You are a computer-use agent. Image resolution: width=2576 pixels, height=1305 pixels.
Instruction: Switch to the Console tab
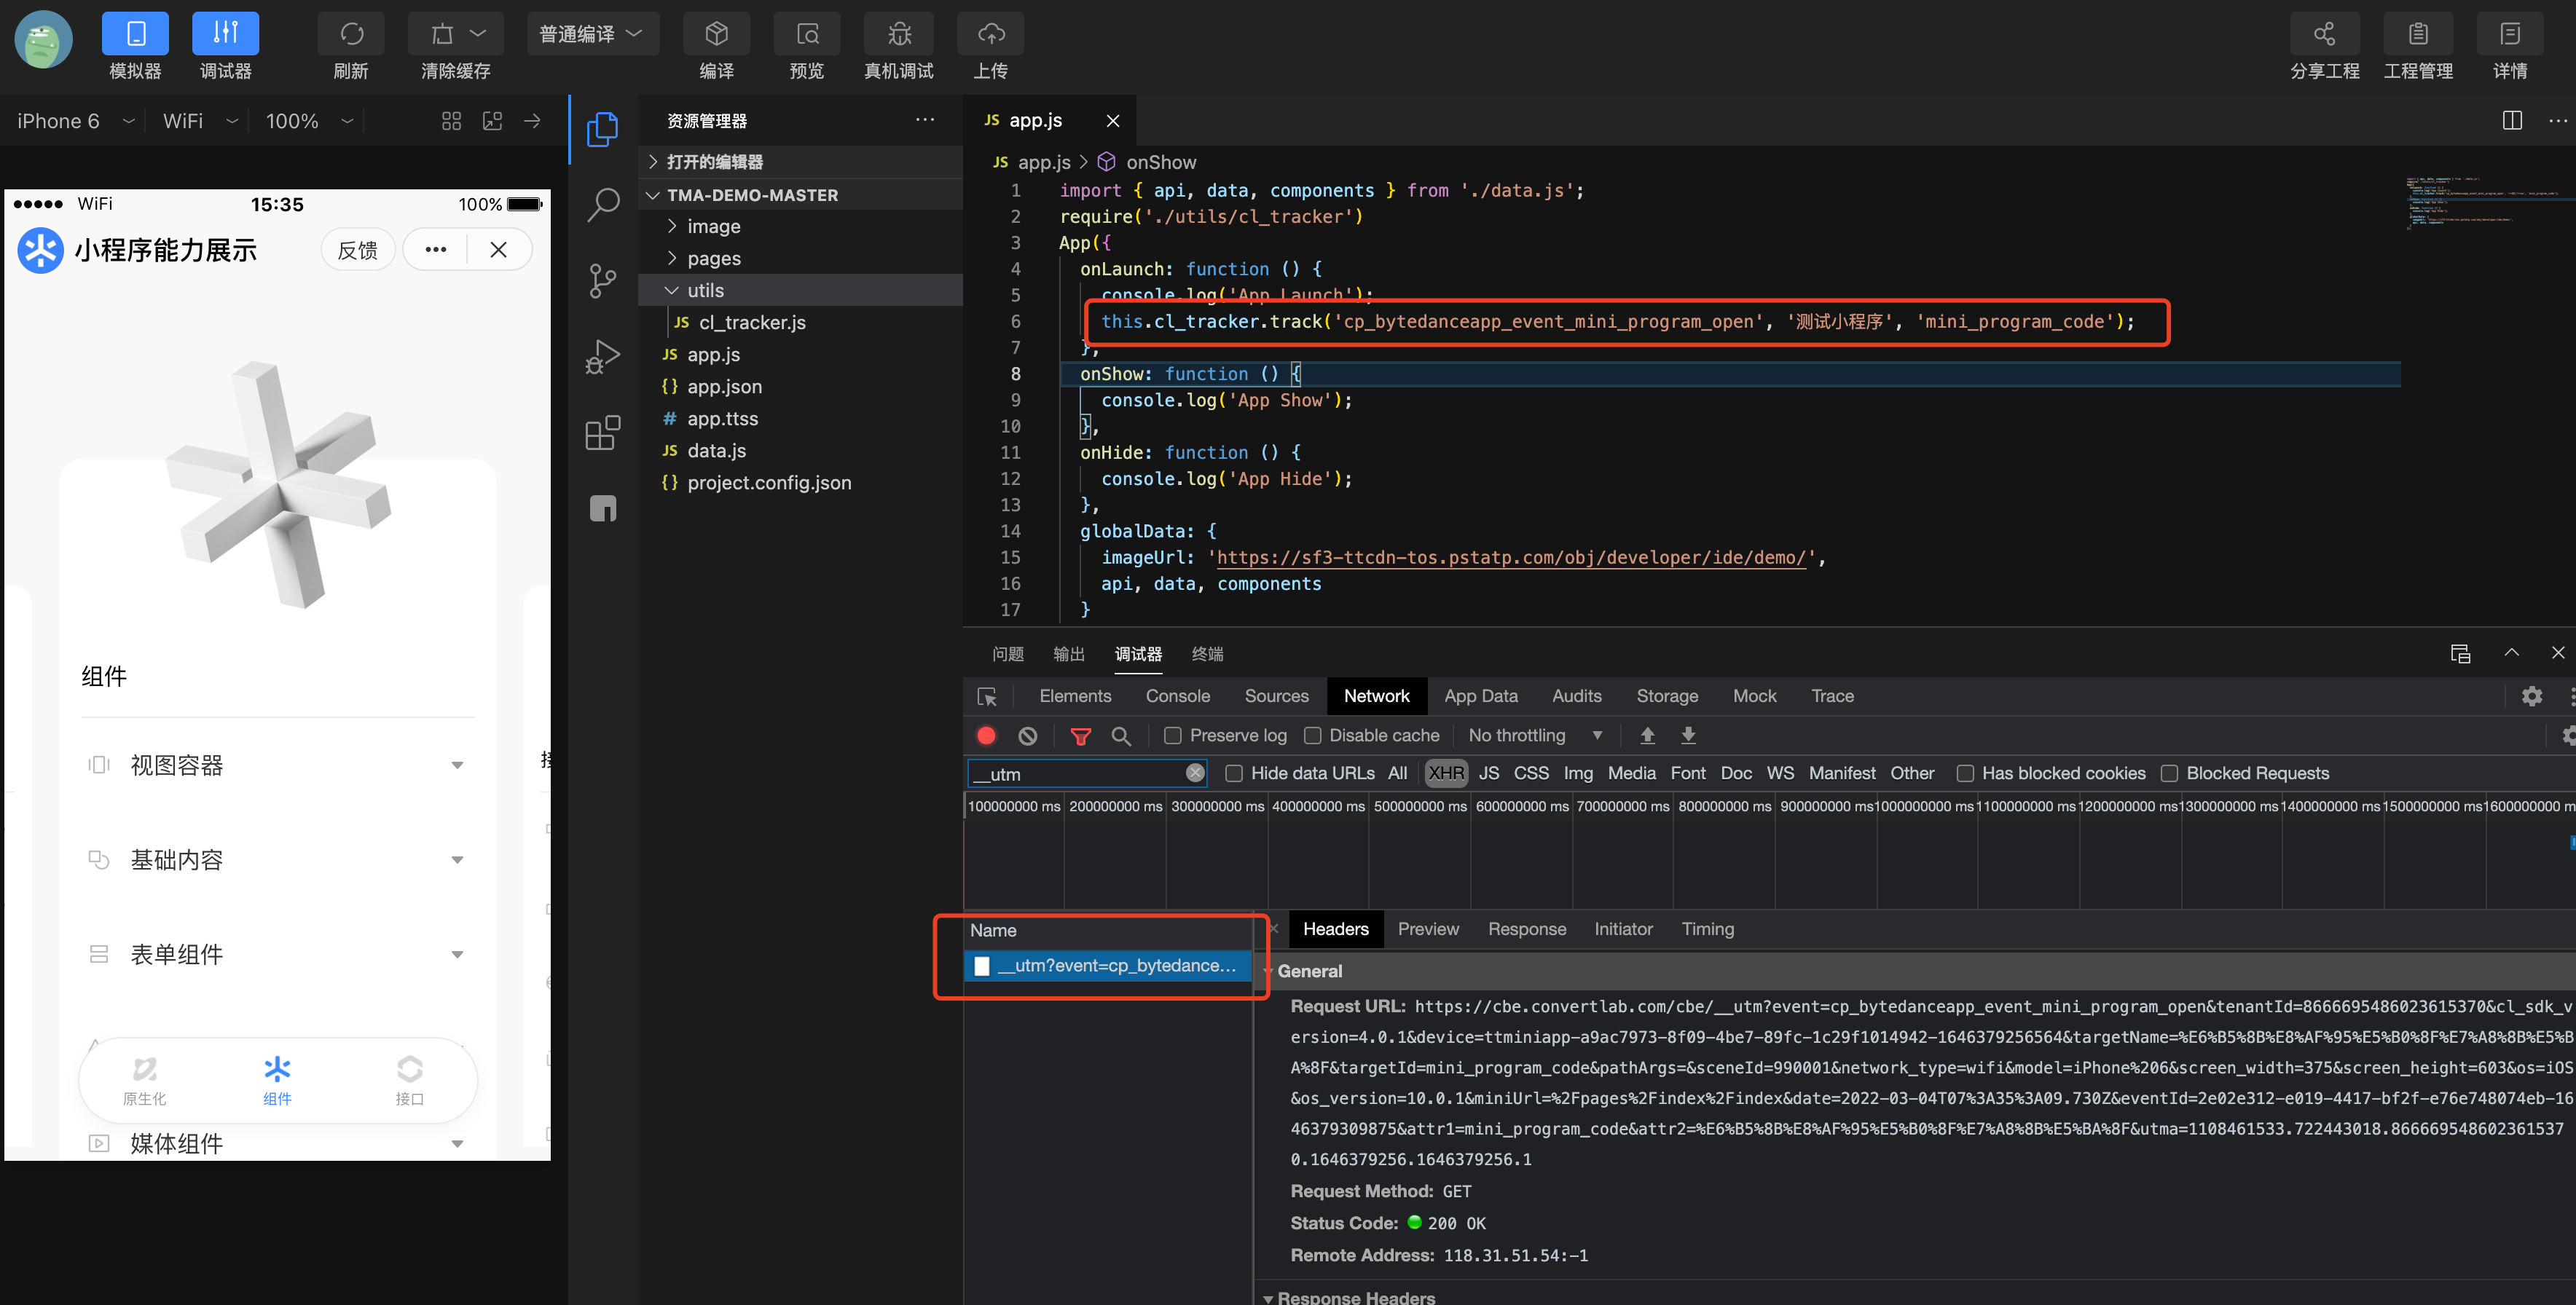pos(1178,695)
